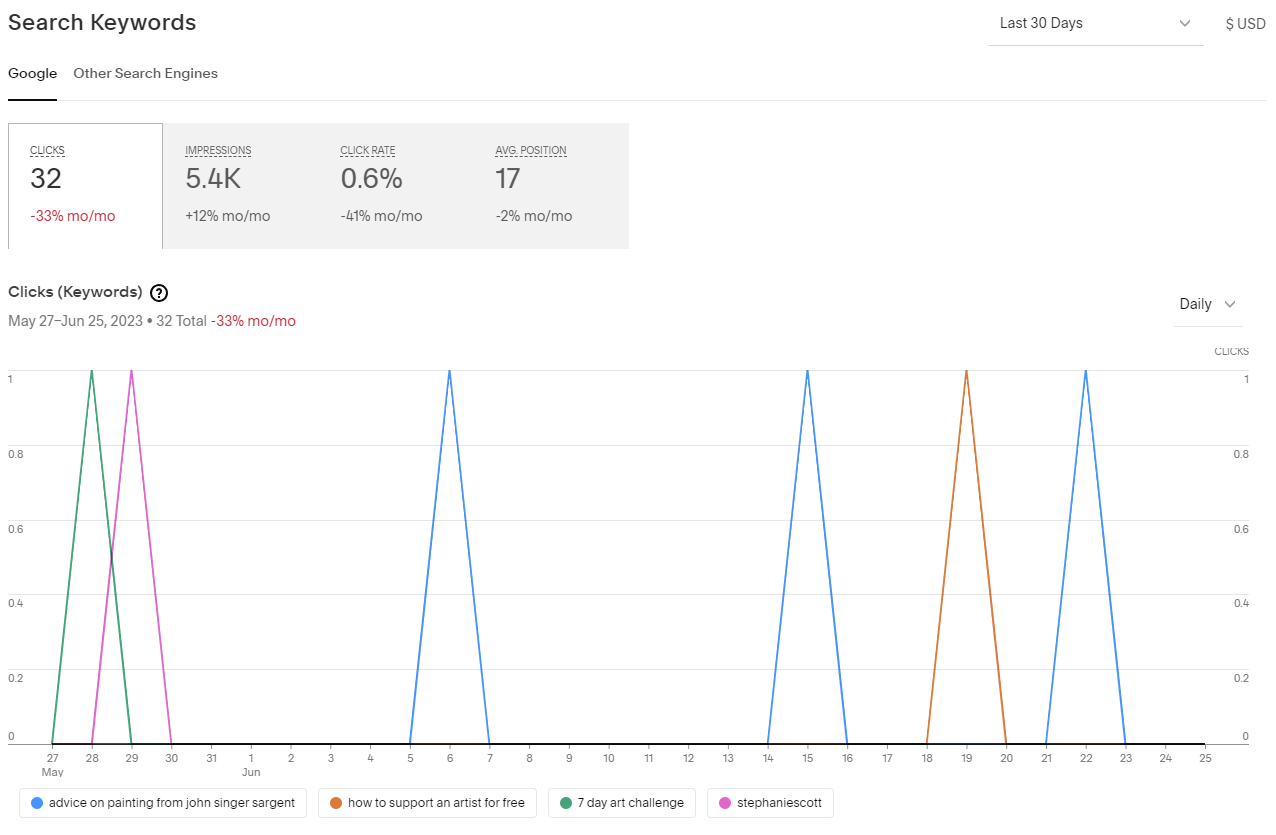Click the Search Keywords heading
This screenshot has height=835, width=1276.
tap(102, 22)
